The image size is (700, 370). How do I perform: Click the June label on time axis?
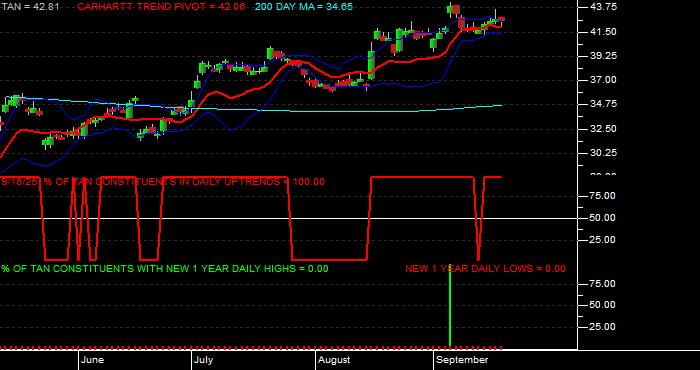[x=92, y=360]
